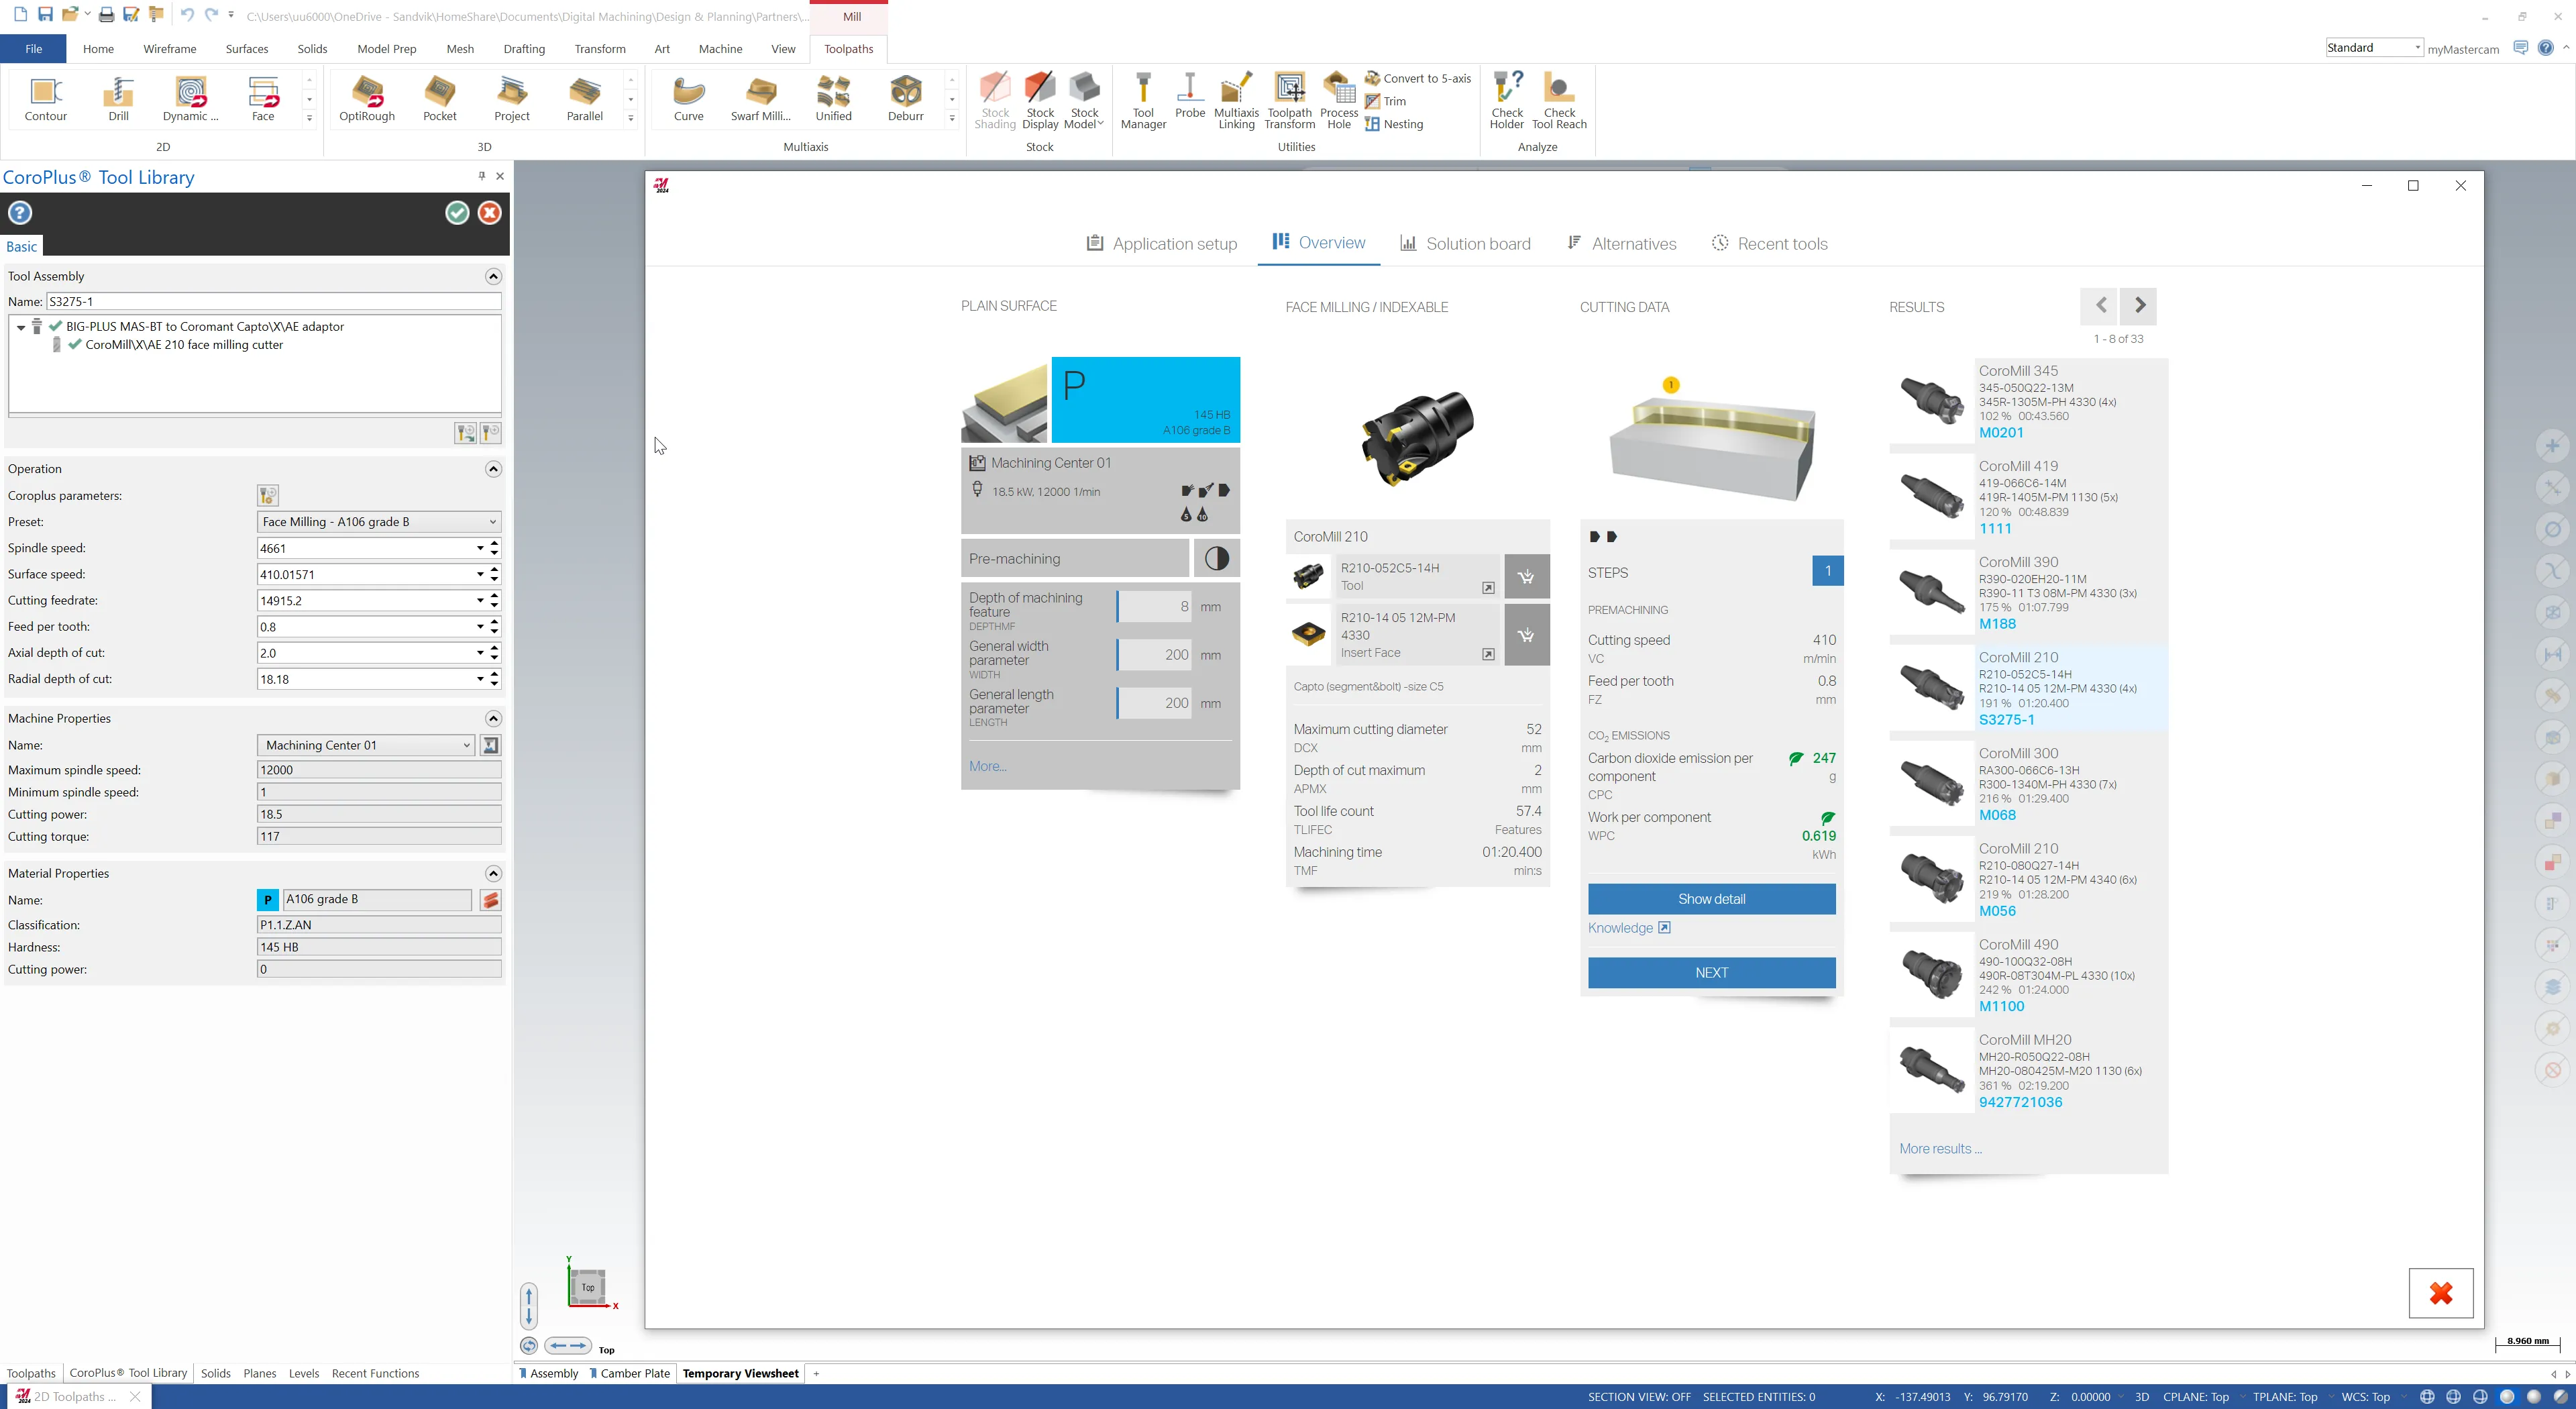Toggle pre-machining option in CoroPlus dialog
The height and width of the screenshot is (1409, 2576).
[1216, 558]
